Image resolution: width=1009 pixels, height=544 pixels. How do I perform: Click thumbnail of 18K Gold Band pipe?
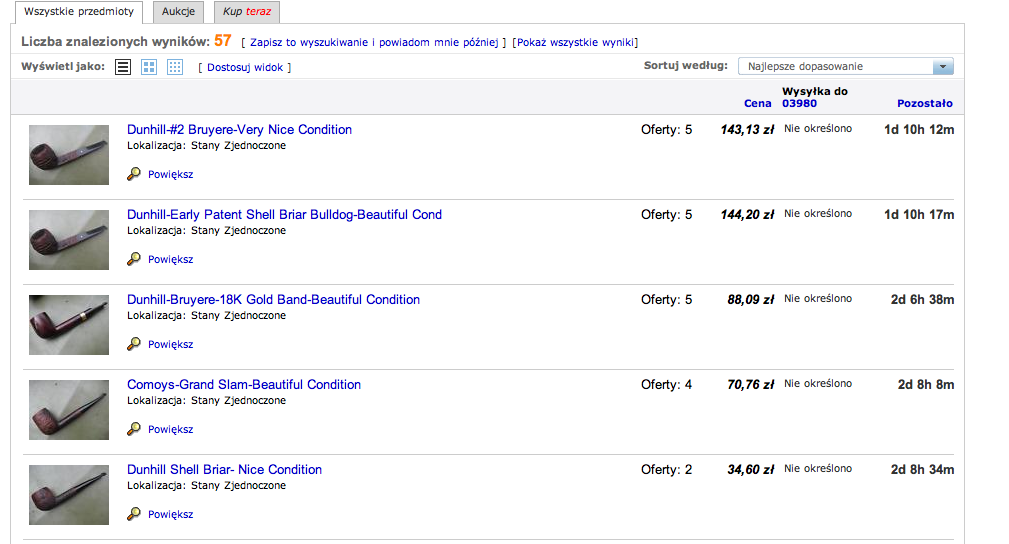(x=69, y=324)
